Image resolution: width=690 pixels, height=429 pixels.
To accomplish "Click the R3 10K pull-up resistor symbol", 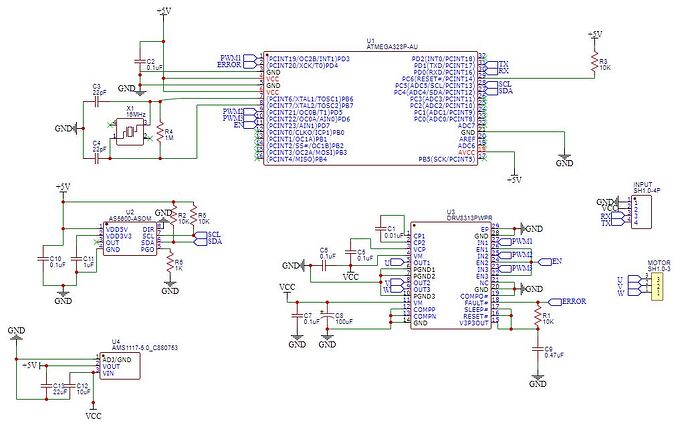I will [595, 61].
